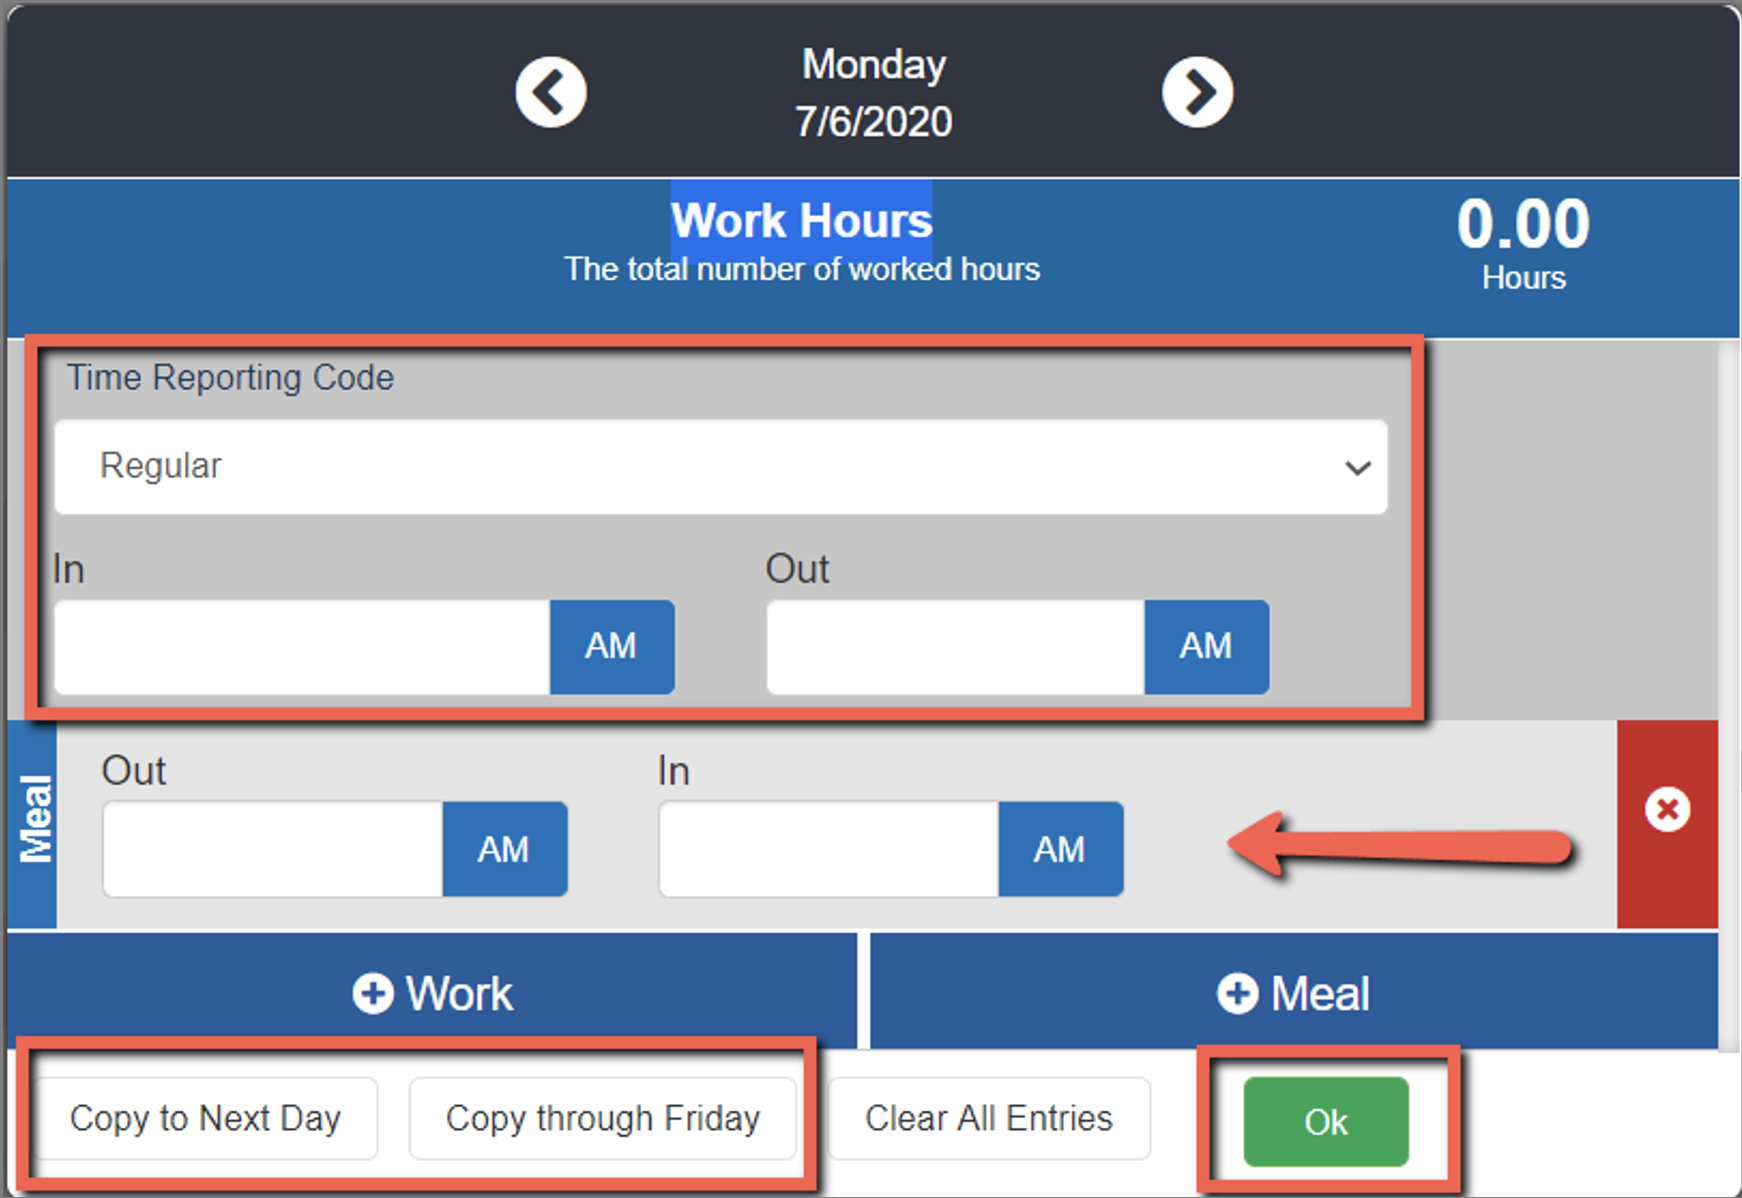
Task: Confirm with the green Ok button
Action: click(x=1326, y=1121)
